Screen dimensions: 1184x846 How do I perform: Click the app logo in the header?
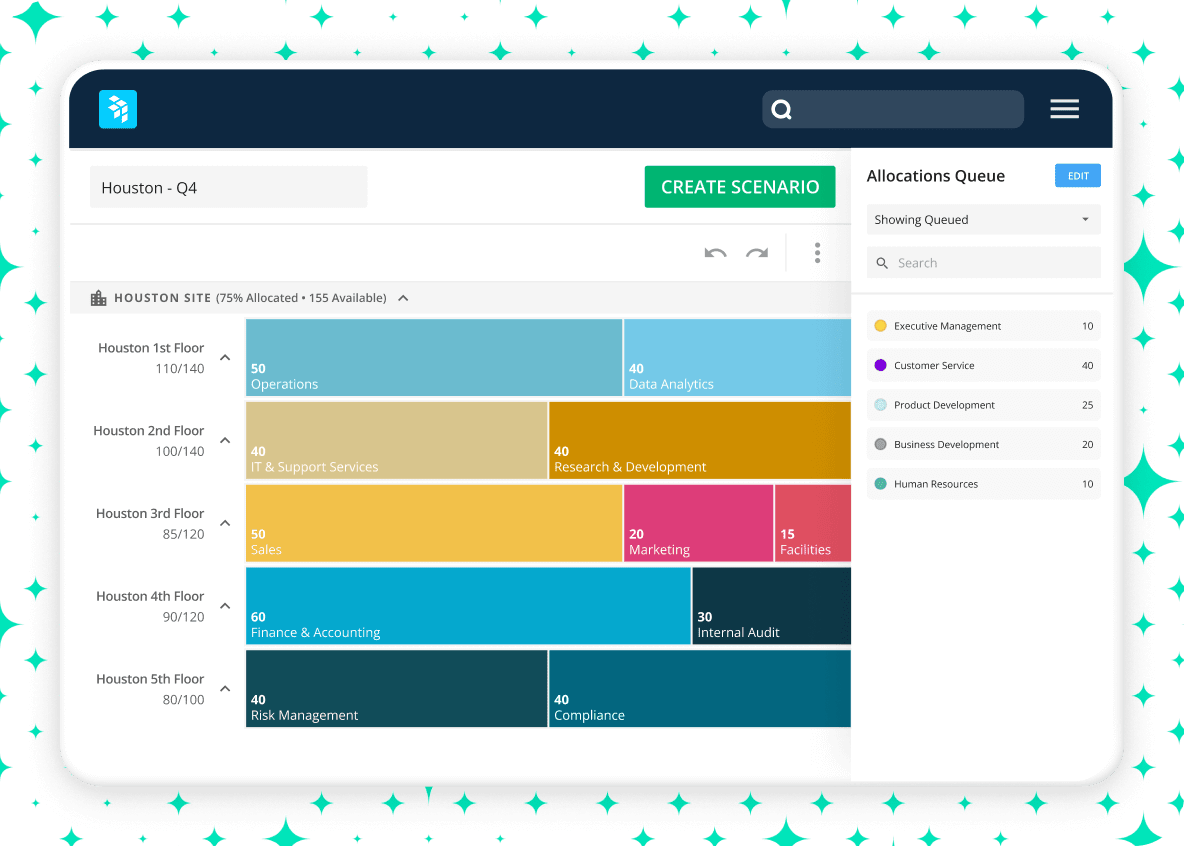(118, 109)
